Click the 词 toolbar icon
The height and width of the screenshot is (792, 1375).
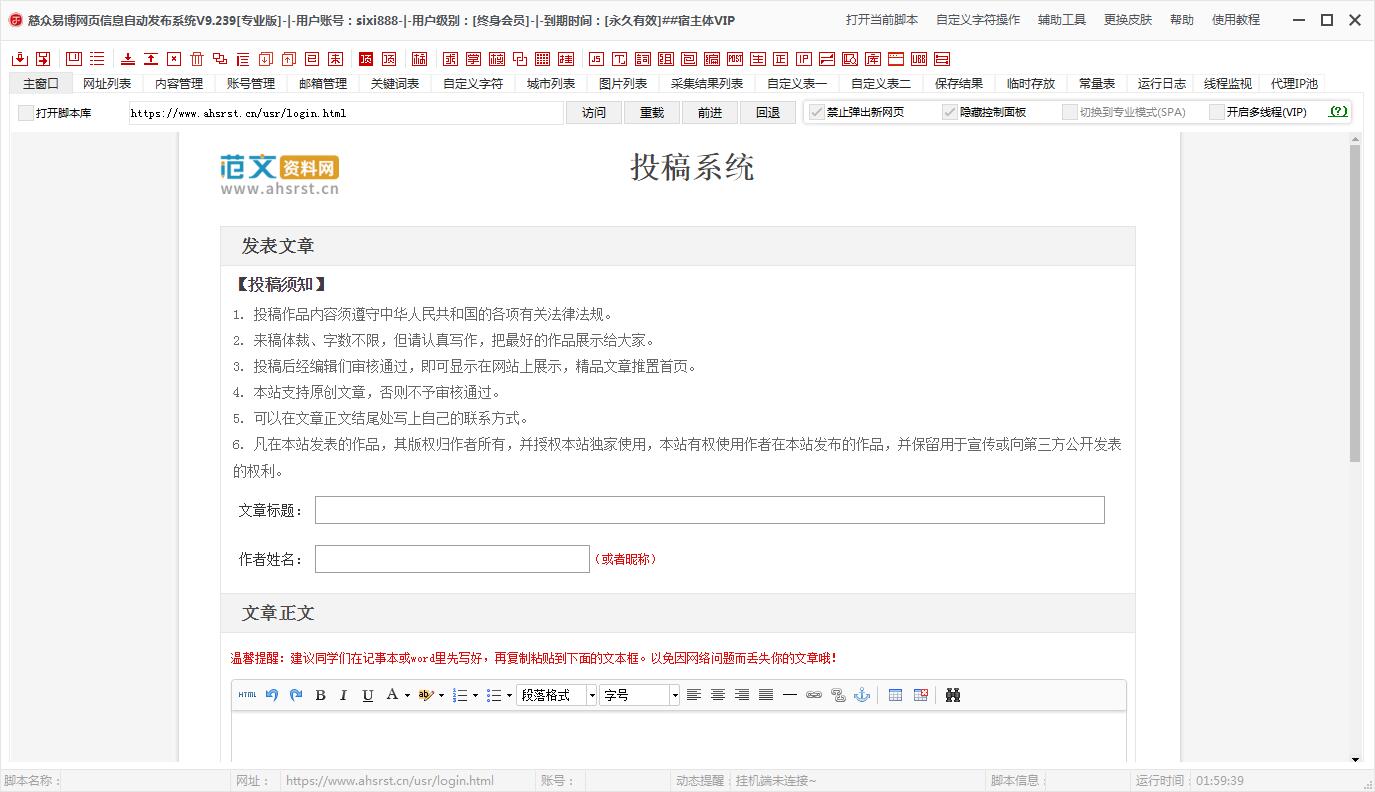pyautogui.click(x=642, y=59)
